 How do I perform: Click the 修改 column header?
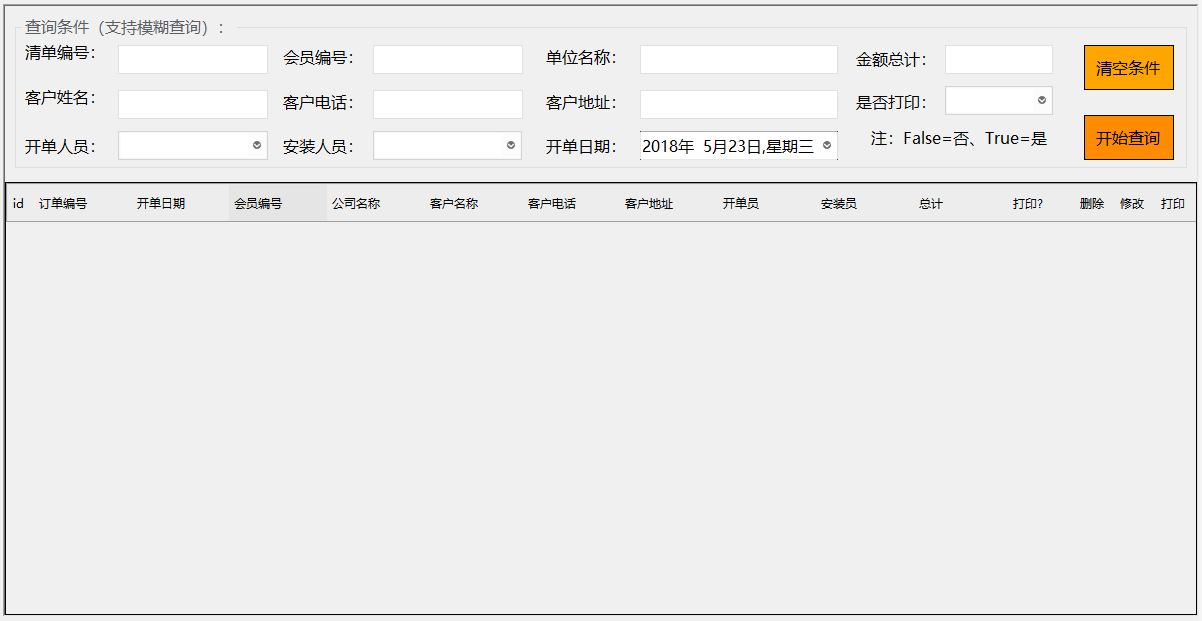click(1132, 203)
